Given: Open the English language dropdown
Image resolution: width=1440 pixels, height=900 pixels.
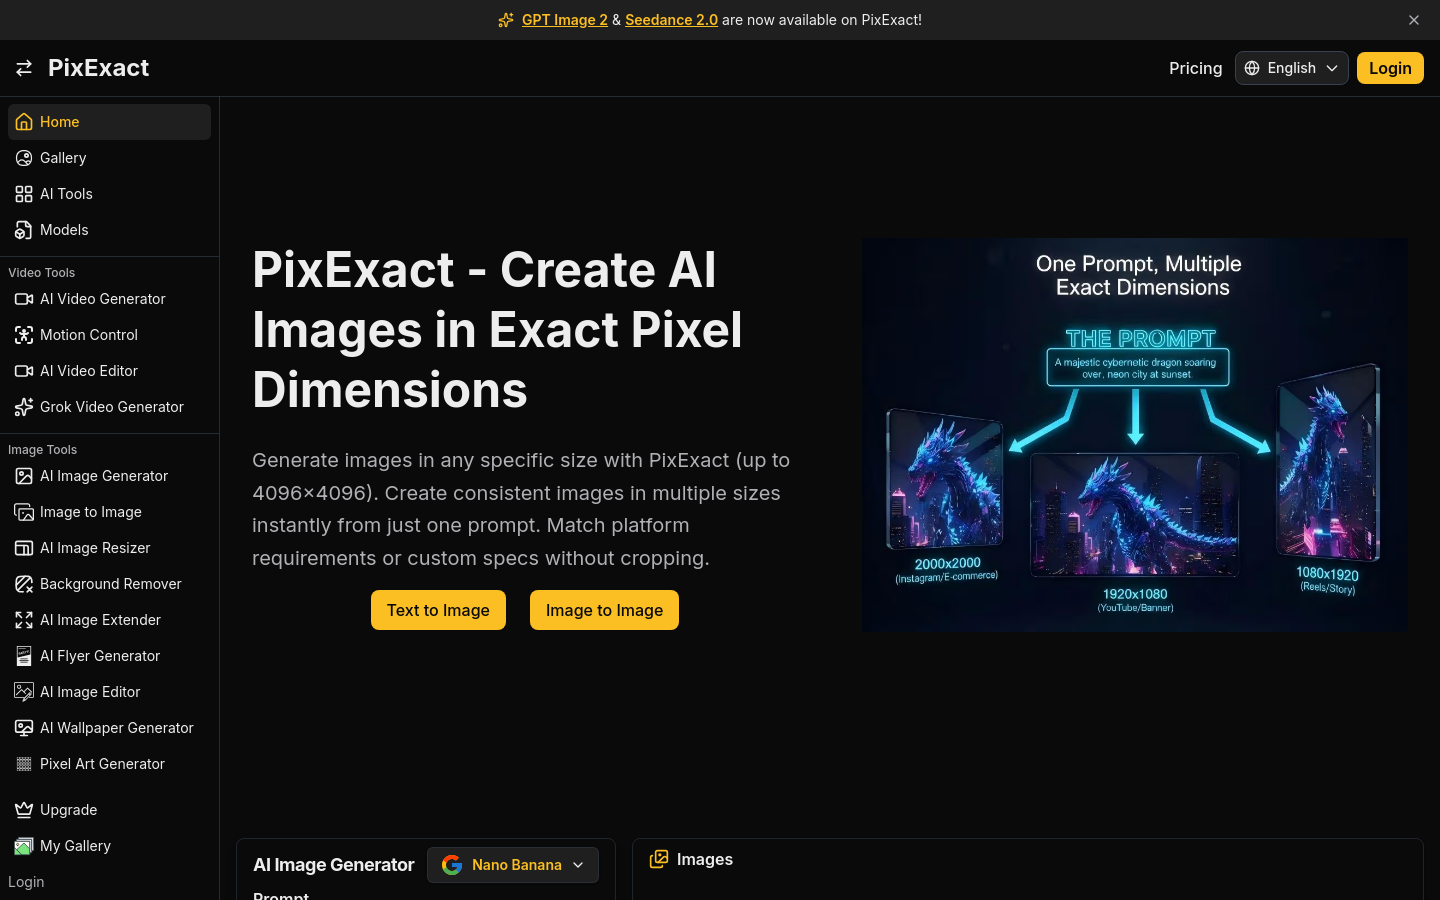Looking at the screenshot, I should point(1291,68).
